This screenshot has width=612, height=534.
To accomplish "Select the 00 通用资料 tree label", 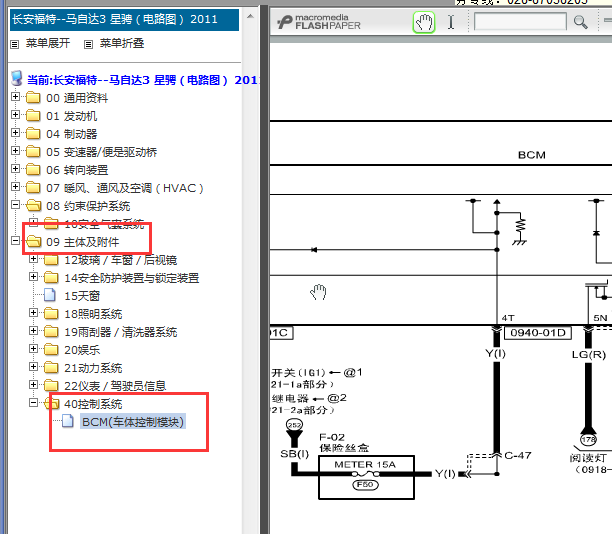I will (77, 98).
